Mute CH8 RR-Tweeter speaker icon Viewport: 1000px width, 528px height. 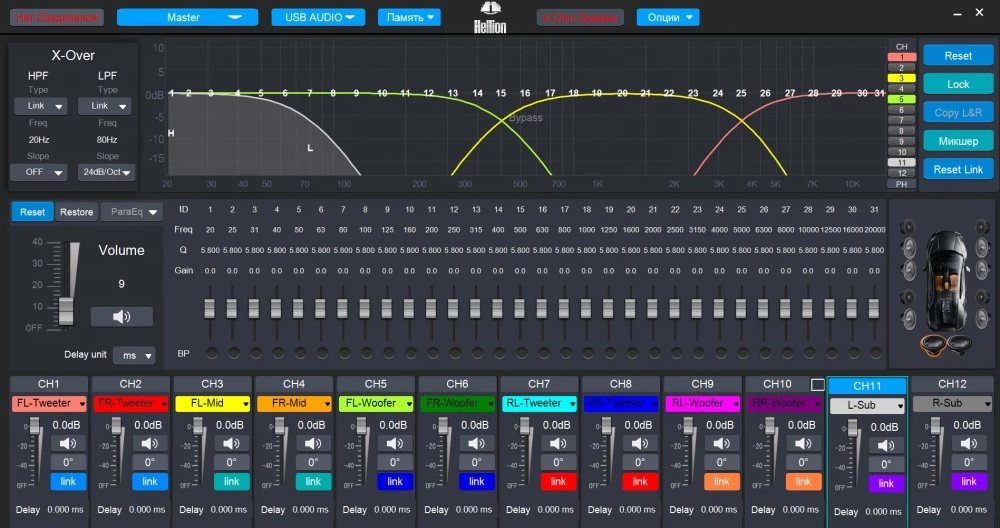[640, 443]
